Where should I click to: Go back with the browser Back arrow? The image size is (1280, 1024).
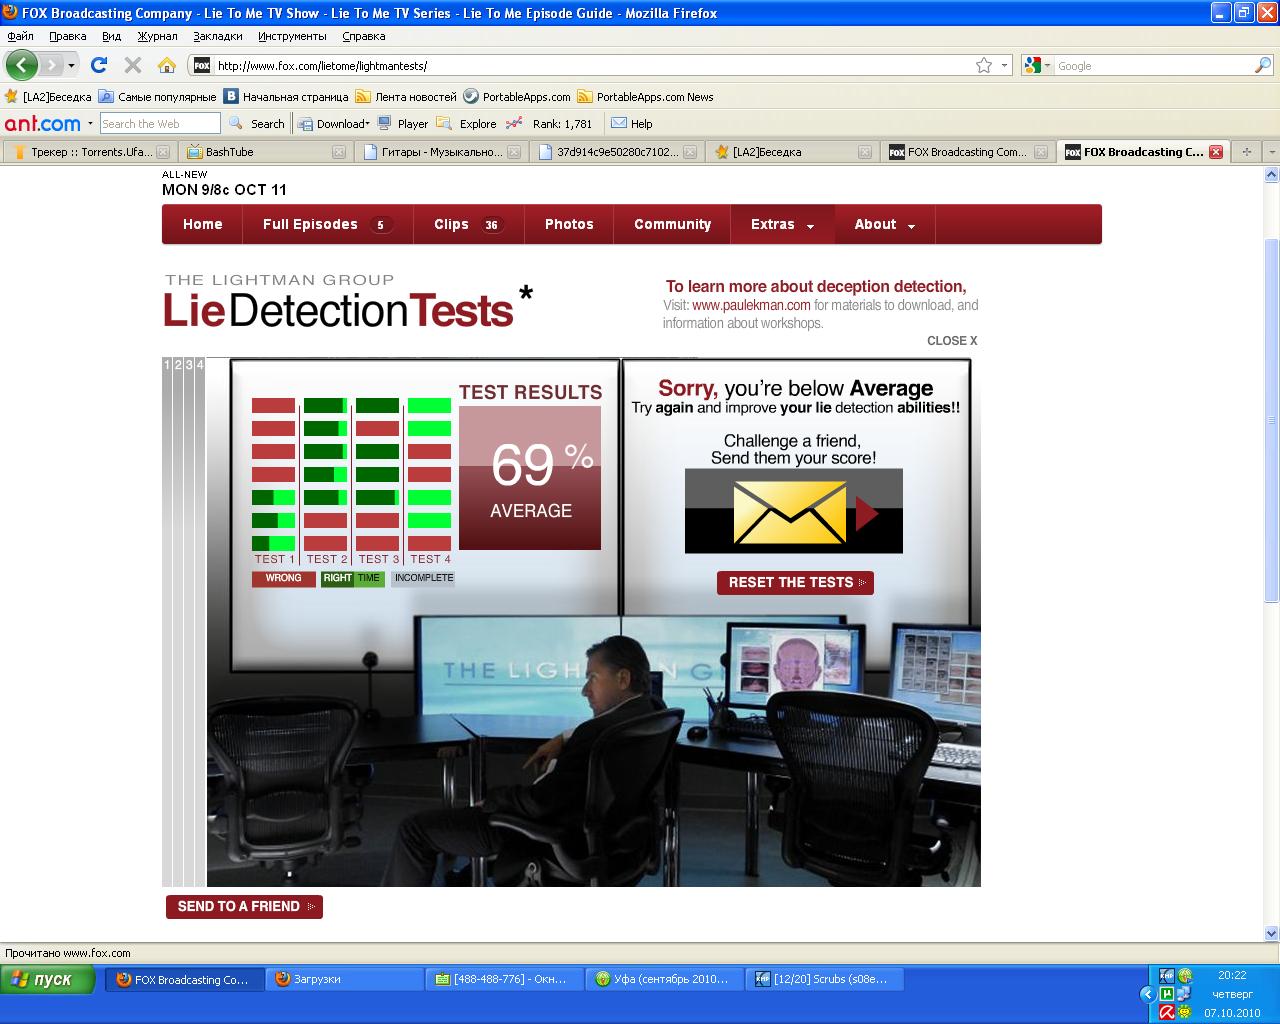pos(22,65)
